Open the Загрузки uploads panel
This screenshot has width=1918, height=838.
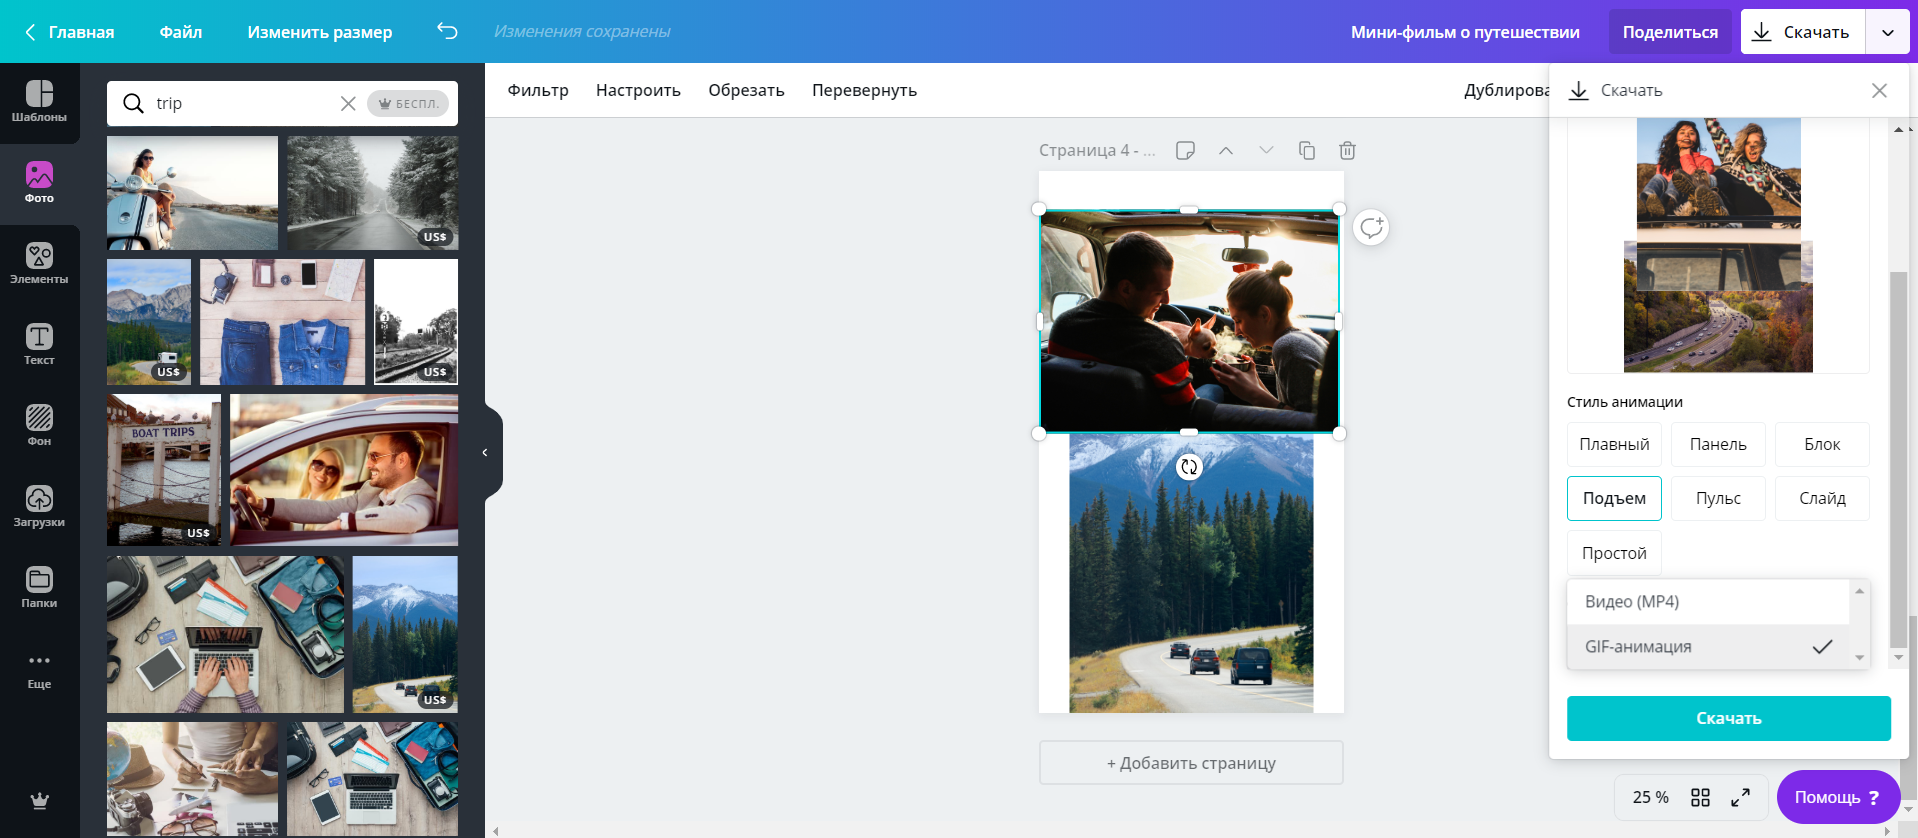pyautogui.click(x=39, y=507)
